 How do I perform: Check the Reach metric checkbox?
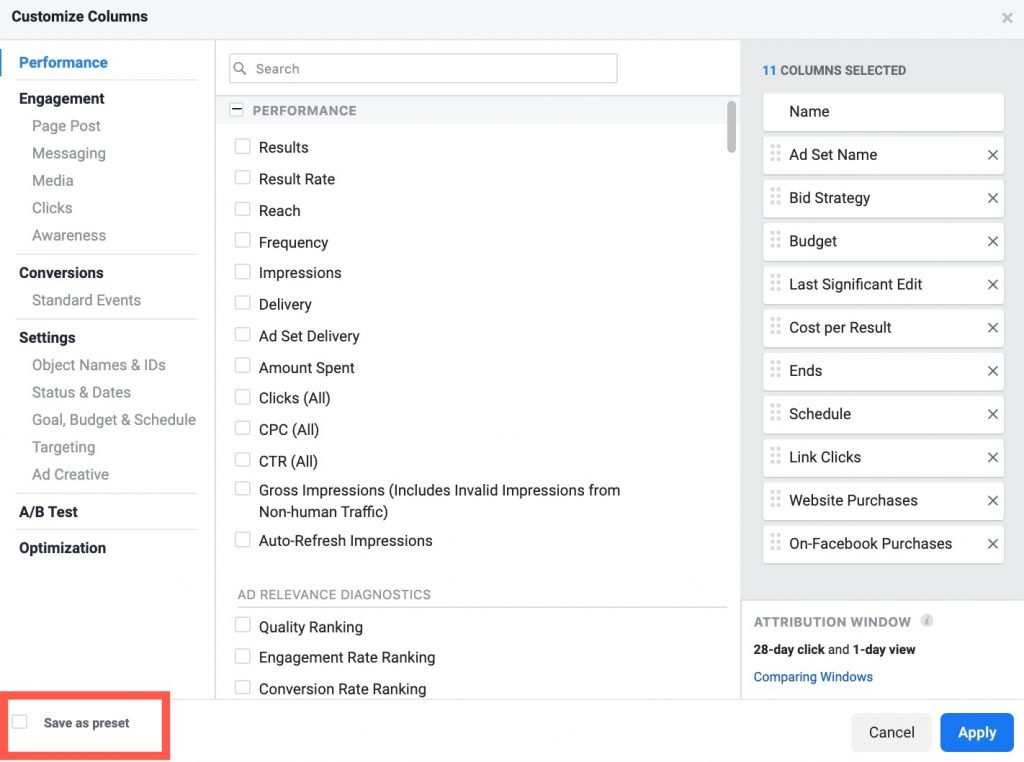[x=243, y=210]
